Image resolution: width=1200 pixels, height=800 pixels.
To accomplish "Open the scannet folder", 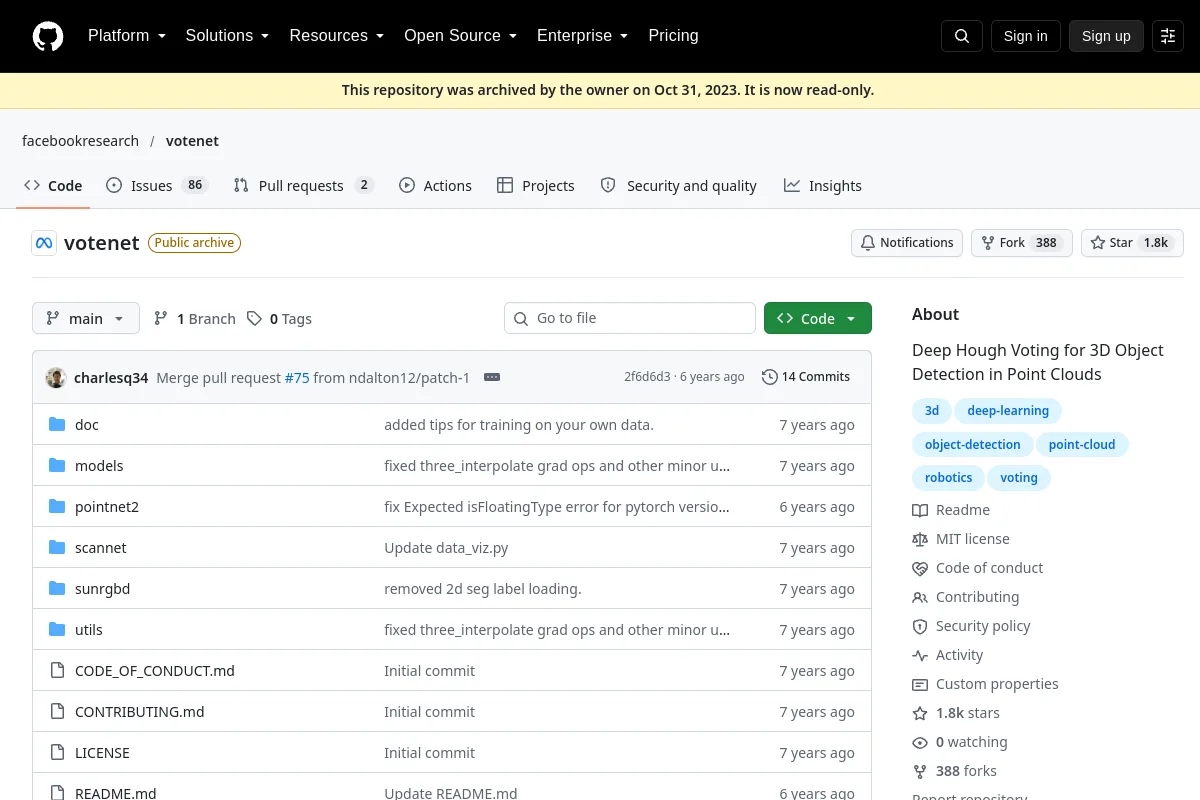I will [100, 548].
